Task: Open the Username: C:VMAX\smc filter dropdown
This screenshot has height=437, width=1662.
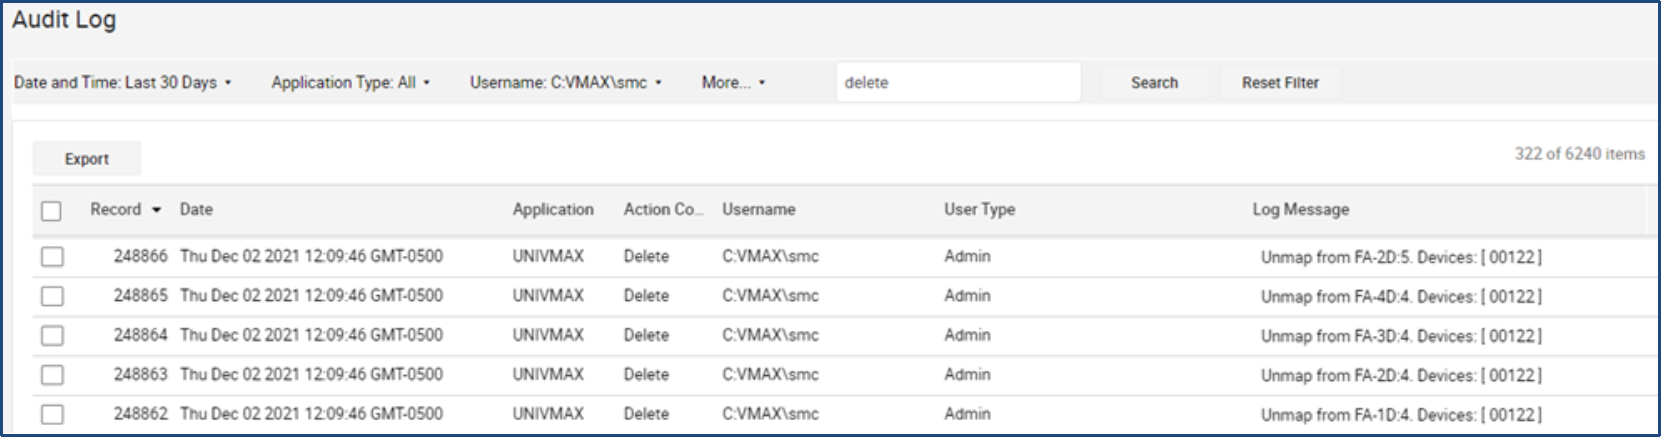Action: click(x=566, y=82)
